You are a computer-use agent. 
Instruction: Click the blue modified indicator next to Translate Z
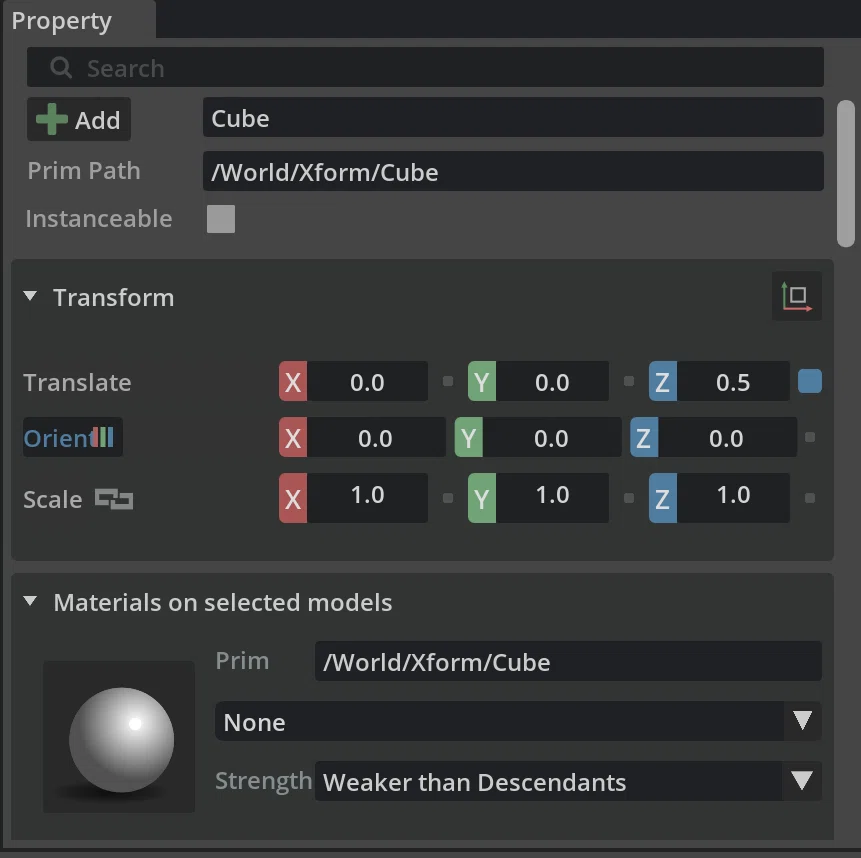[x=809, y=381]
